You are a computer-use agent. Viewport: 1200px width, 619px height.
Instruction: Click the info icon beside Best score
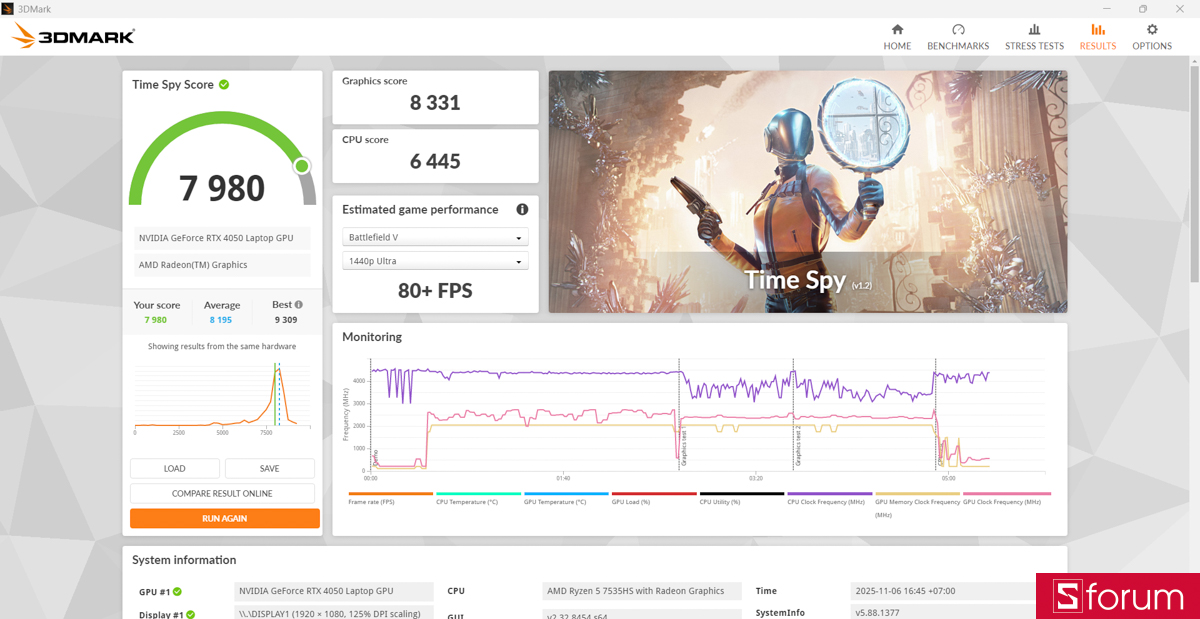click(298, 303)
